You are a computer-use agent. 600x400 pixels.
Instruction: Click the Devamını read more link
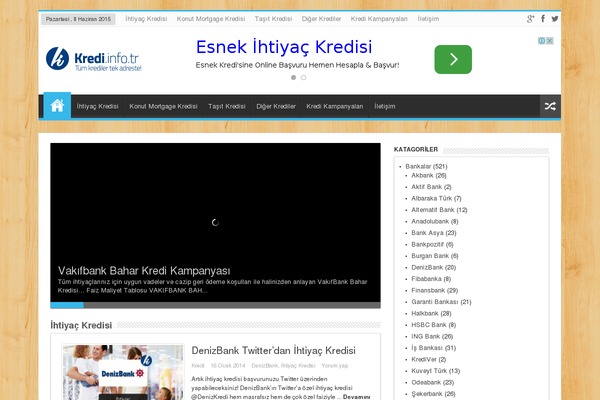[356, 397]
